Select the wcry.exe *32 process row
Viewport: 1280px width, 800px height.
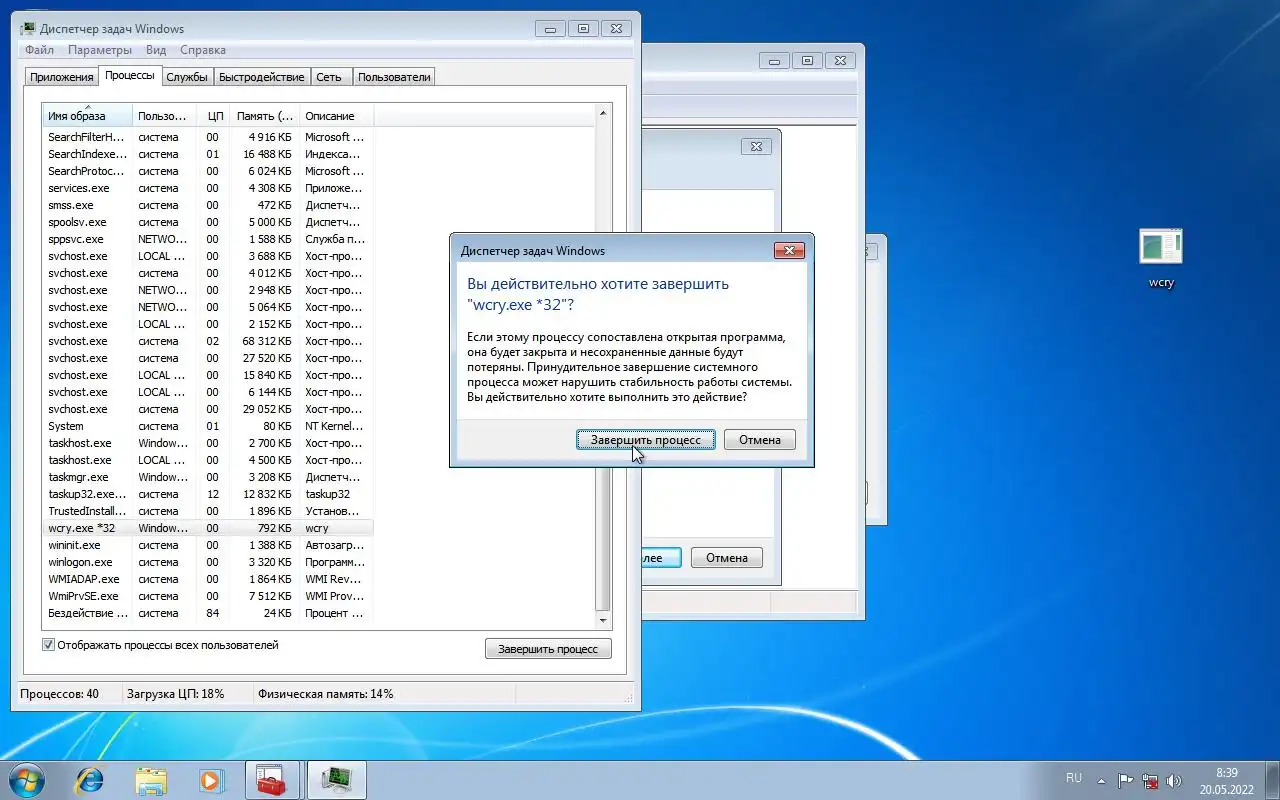tap(208, 528)
